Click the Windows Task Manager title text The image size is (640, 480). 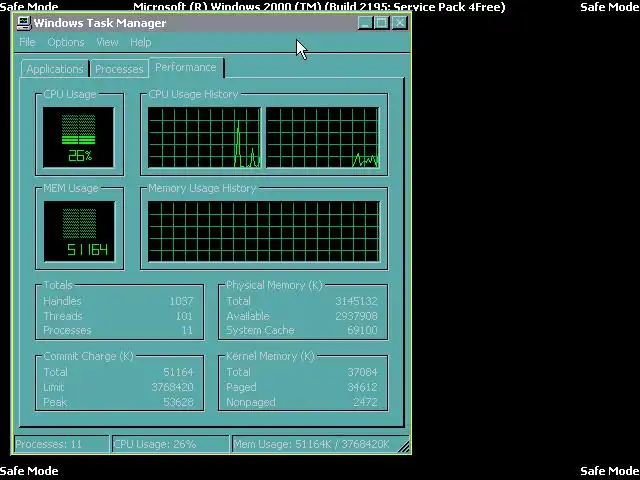click(x=100, y=23)
